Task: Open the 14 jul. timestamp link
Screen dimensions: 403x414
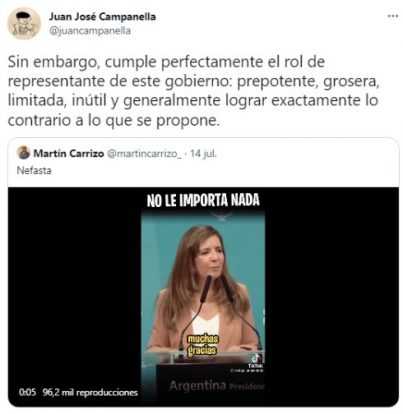Action: pyautogui.click(x=203, y=153)
